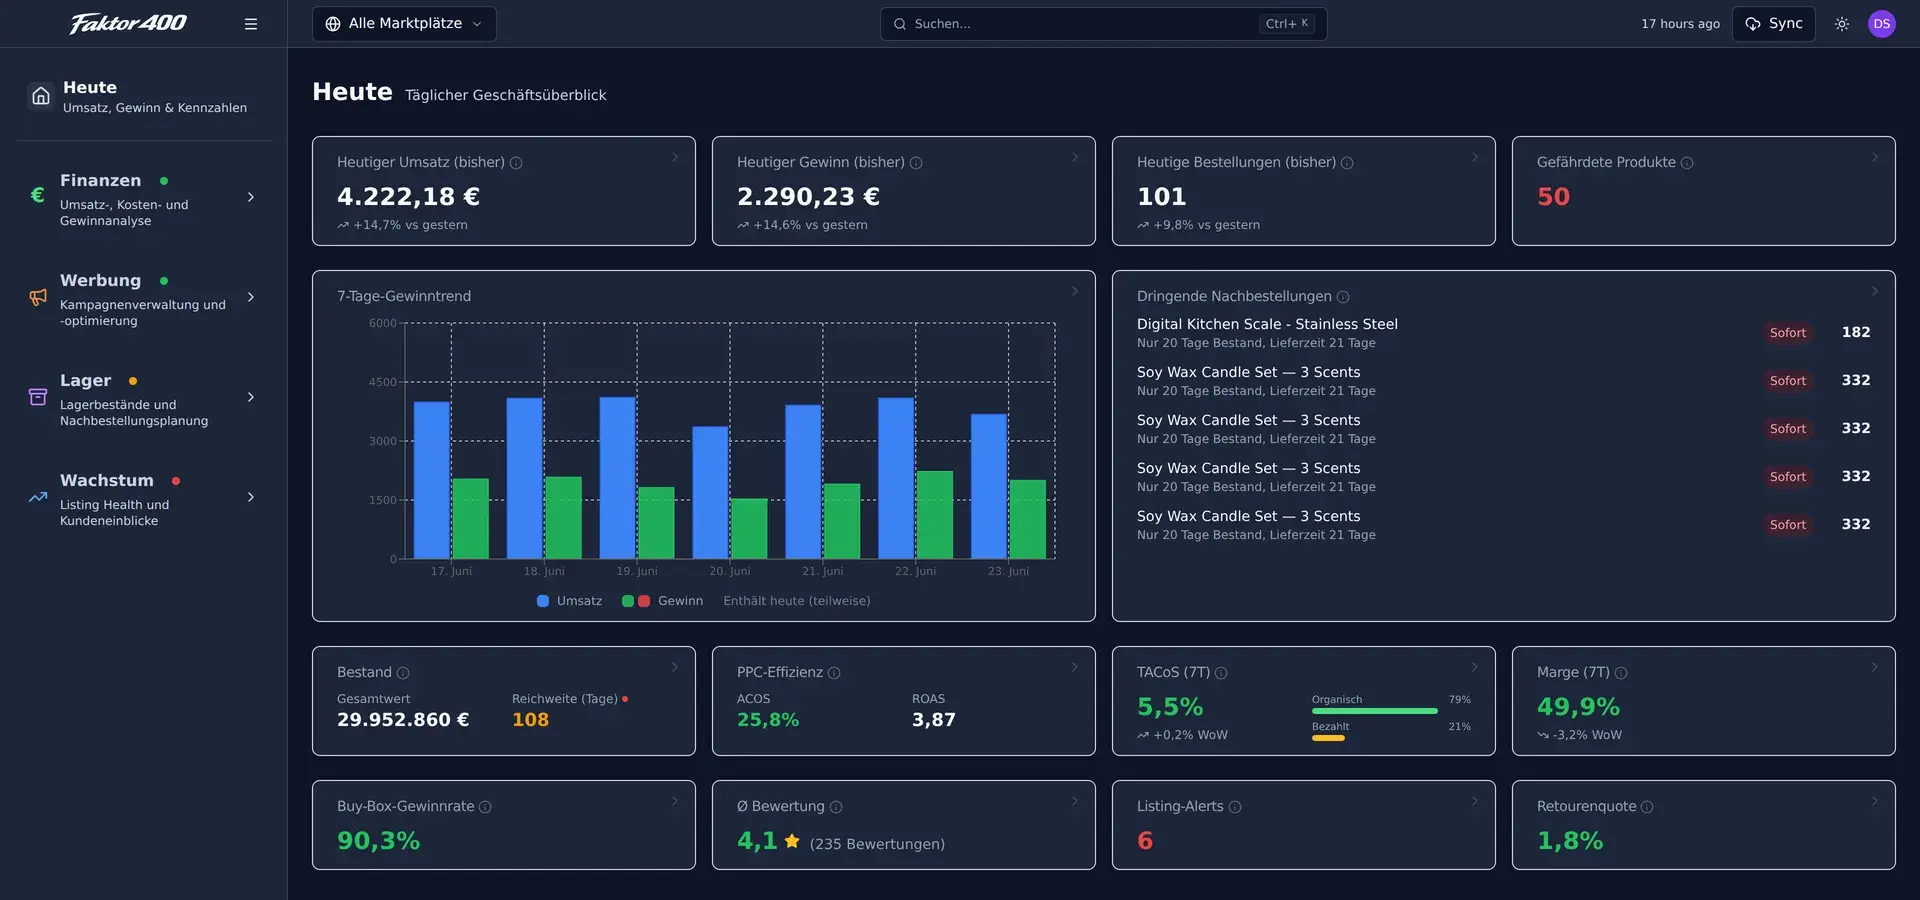Click the 182 reorder quantity value
Screen dimensions: 1920x900
tap(1856, 332)
